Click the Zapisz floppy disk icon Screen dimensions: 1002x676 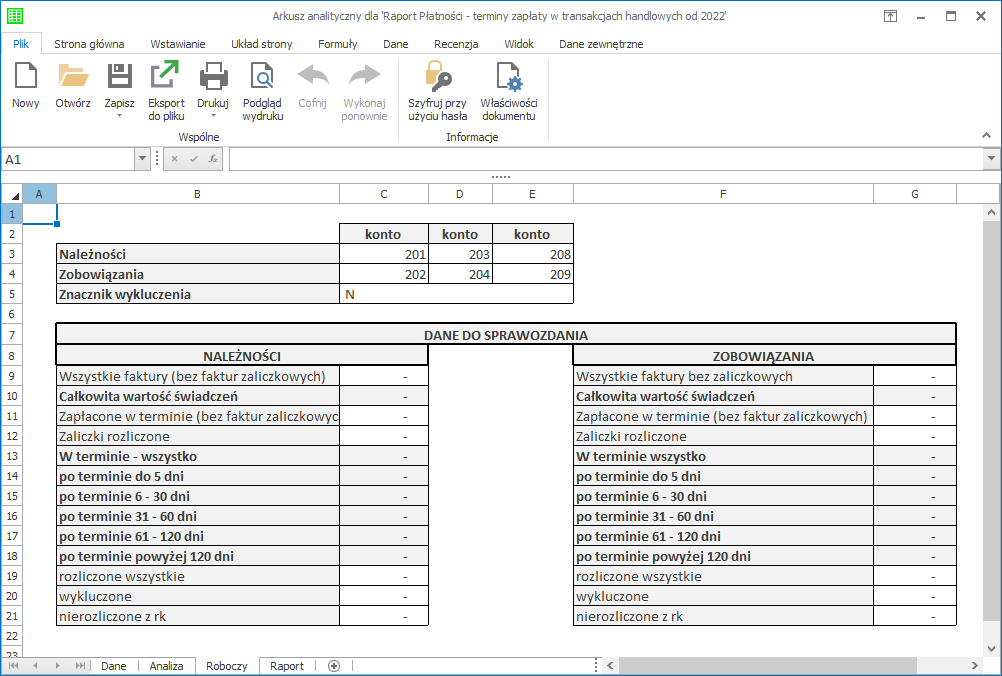pyautogui.click(x=120, y=78)
